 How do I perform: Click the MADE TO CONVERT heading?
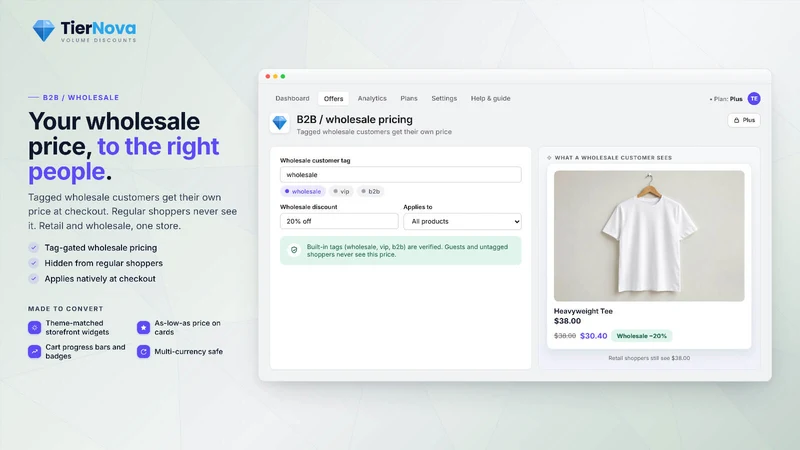(x=65, y=309)
